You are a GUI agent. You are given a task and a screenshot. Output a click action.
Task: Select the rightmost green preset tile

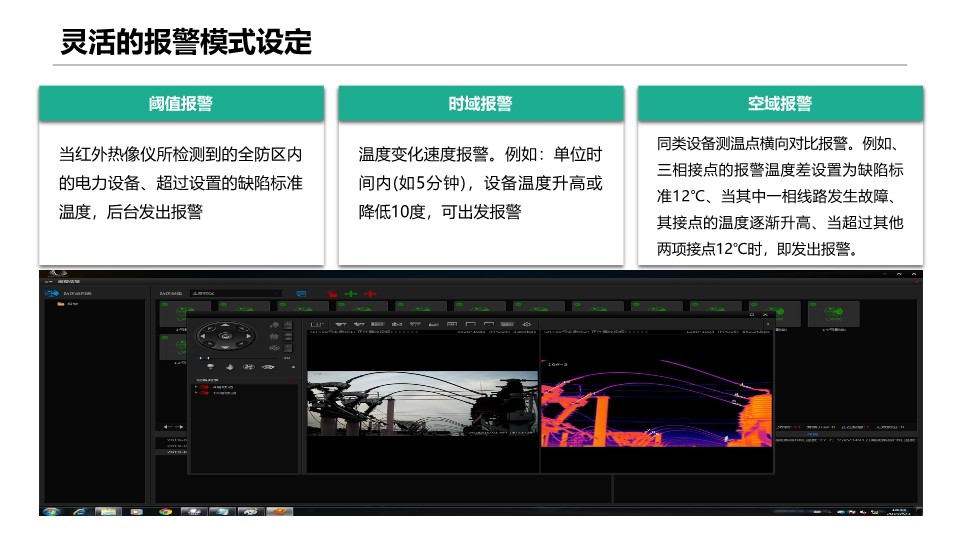(832, 313)
